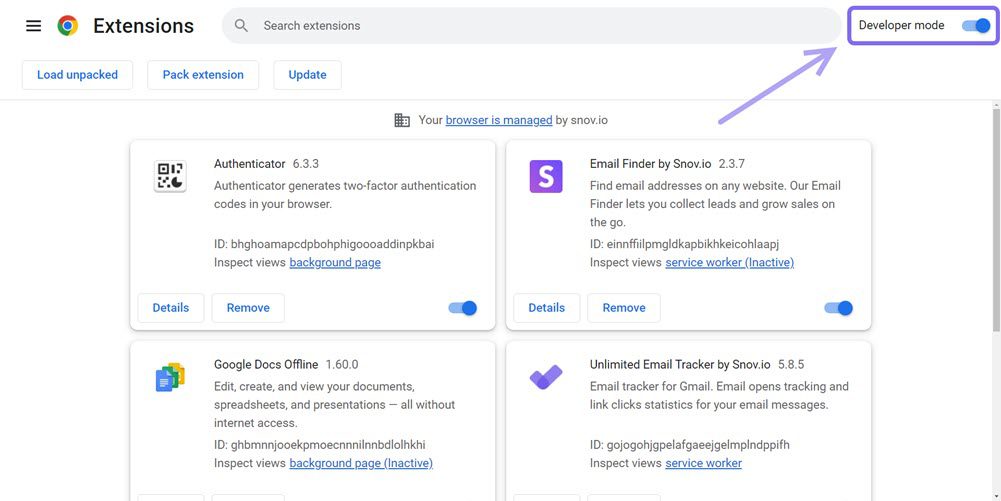Click the Unlimited Email Tracker checkmark icon
The image size is (1001, 501).
pos(546,377)
